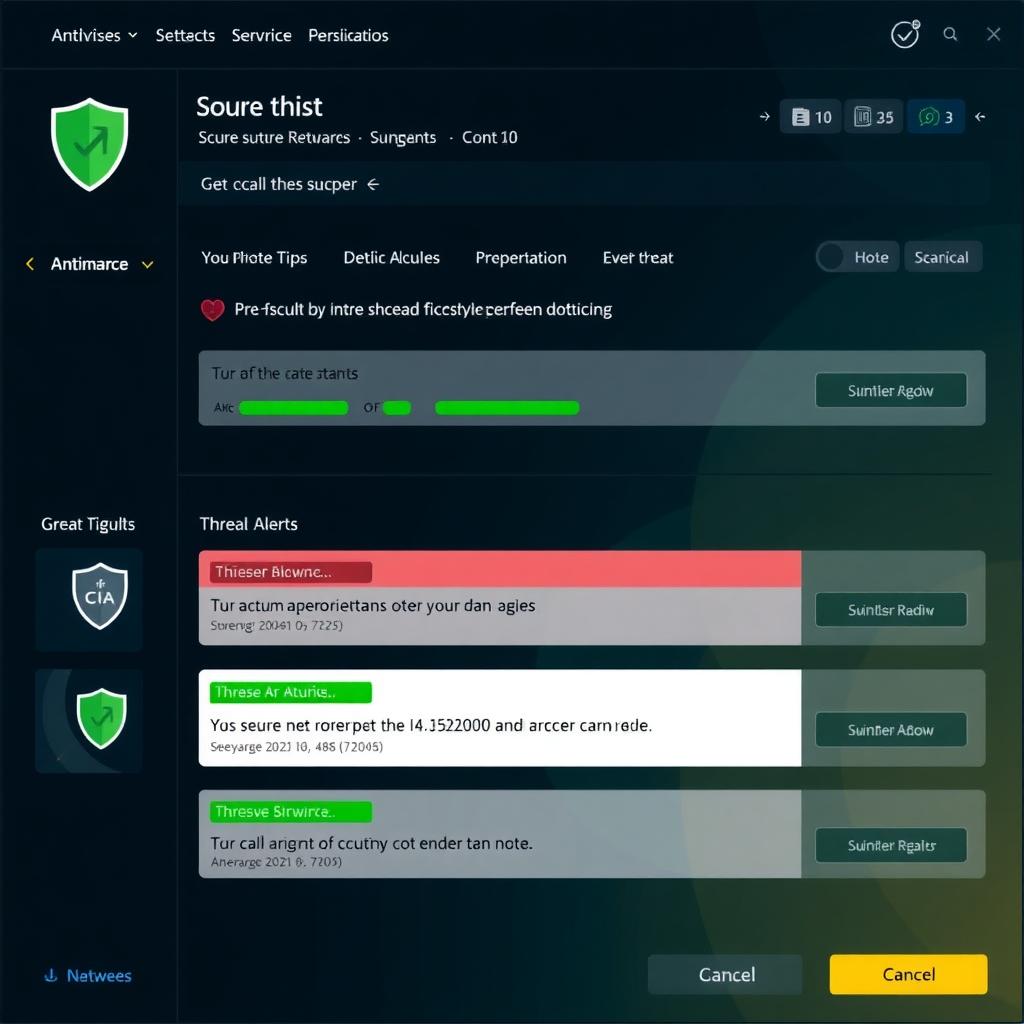Click the first green progress bar

click(x=293, y=408)
